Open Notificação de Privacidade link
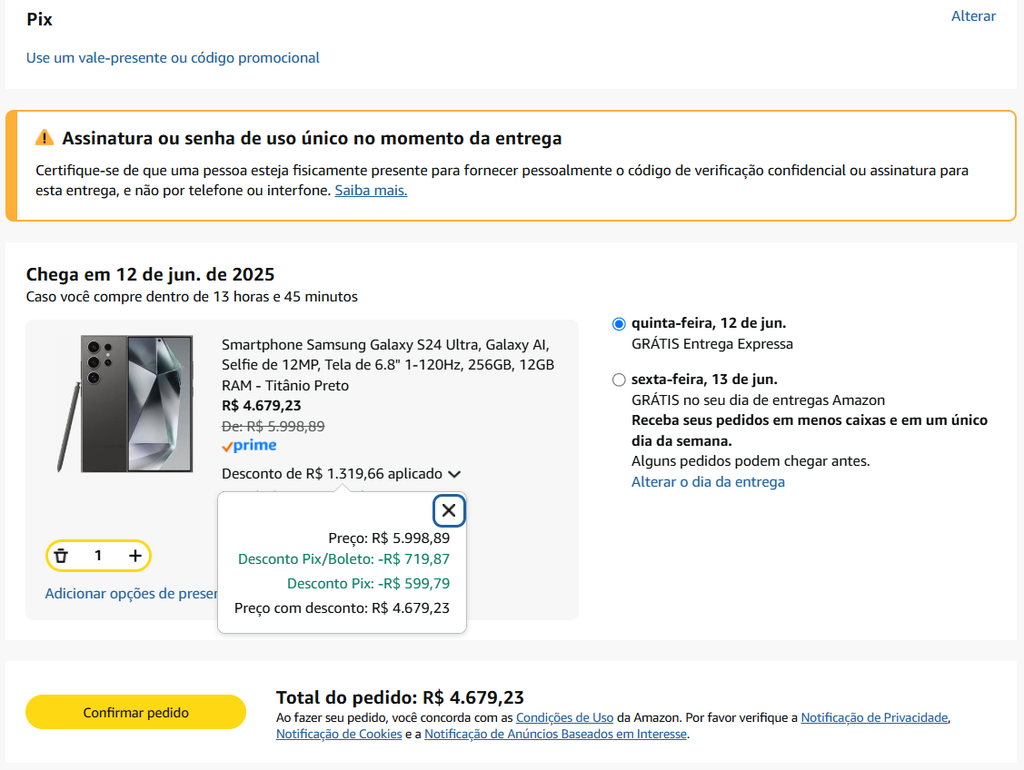The width and height of the screenshot is (1024, 770). click(874, 717)
